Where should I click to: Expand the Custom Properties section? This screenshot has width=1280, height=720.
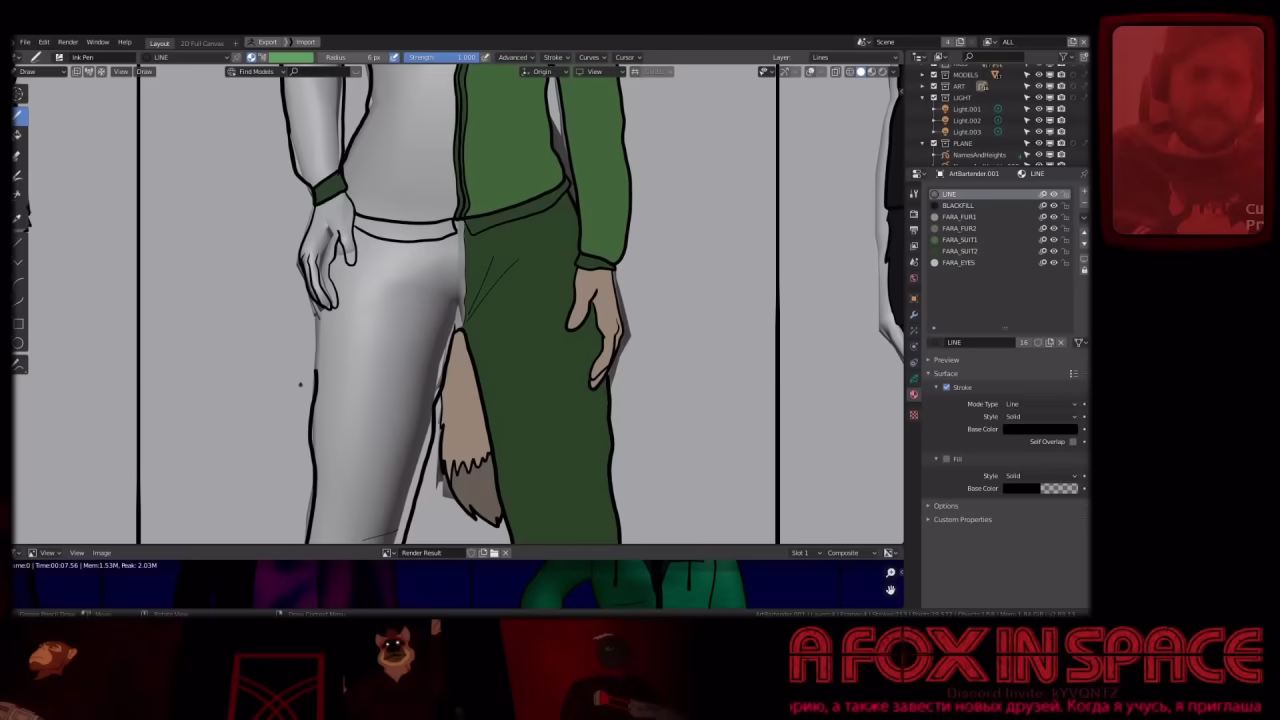pyautogui.click(x=962, y=519)
